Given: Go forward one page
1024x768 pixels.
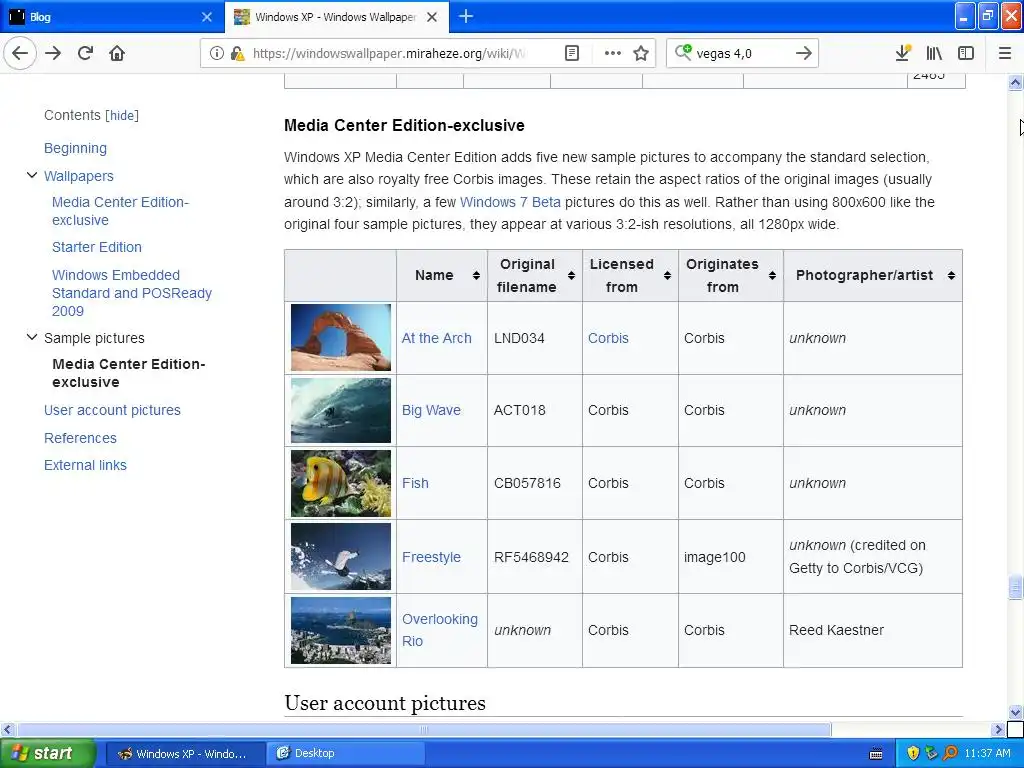Looking at the screenshot, I should (x=53, y=53).
